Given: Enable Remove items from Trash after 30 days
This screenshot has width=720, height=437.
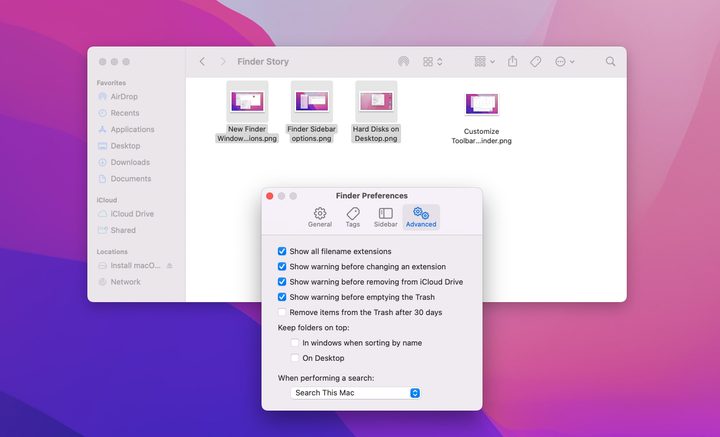Looking at the screenshot, I should [x=282, y=312].
